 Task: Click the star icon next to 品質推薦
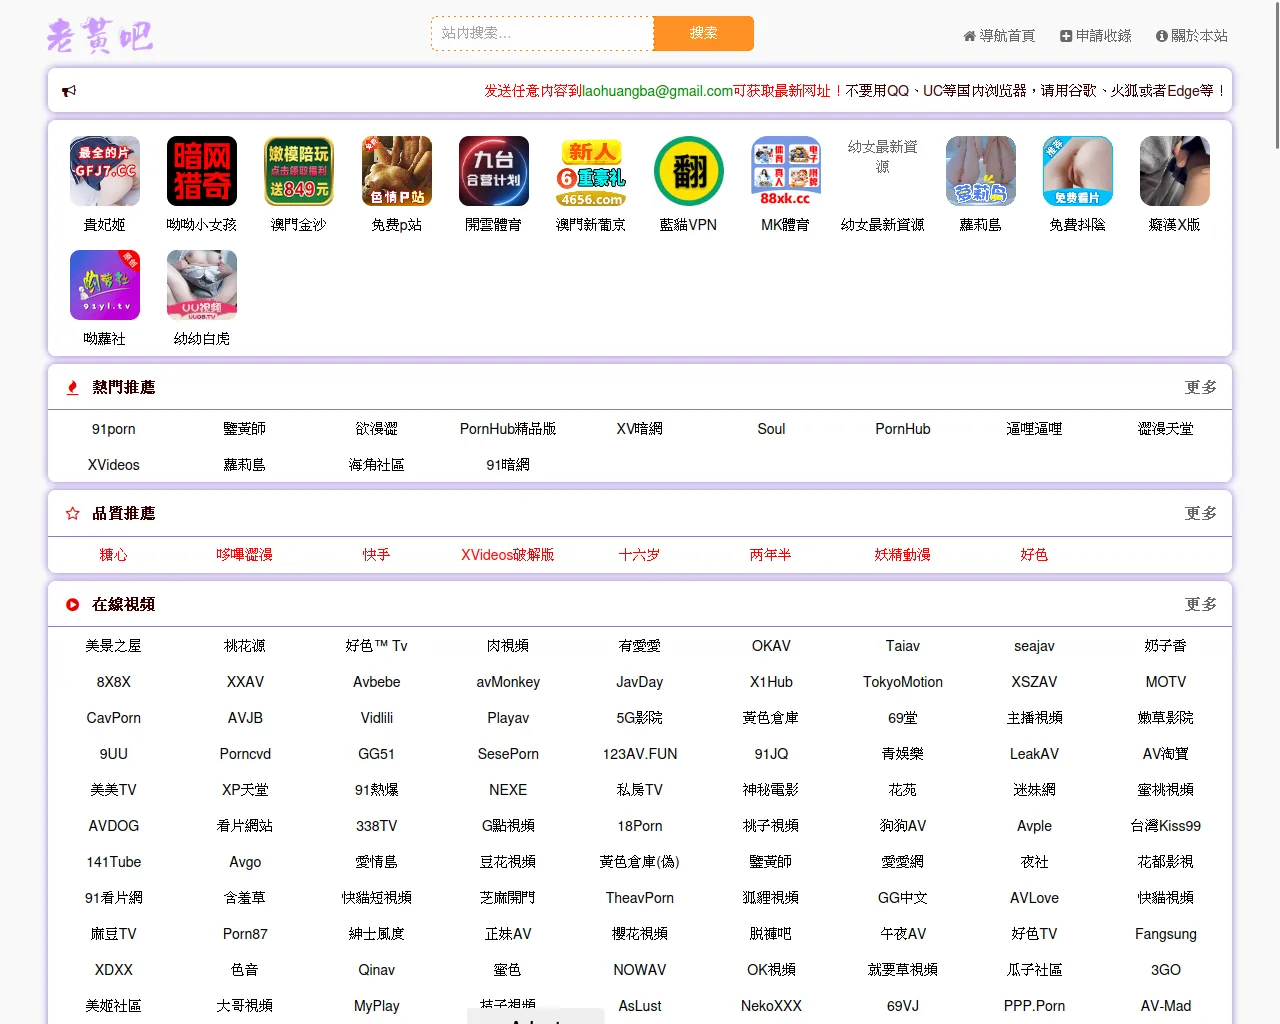click(x=72, y=514)
